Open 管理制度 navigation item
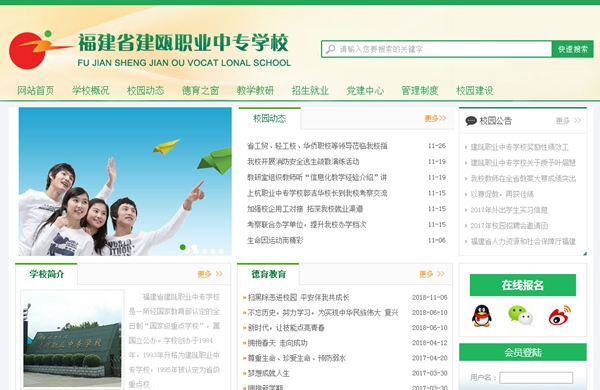 (x=420, y=91)
